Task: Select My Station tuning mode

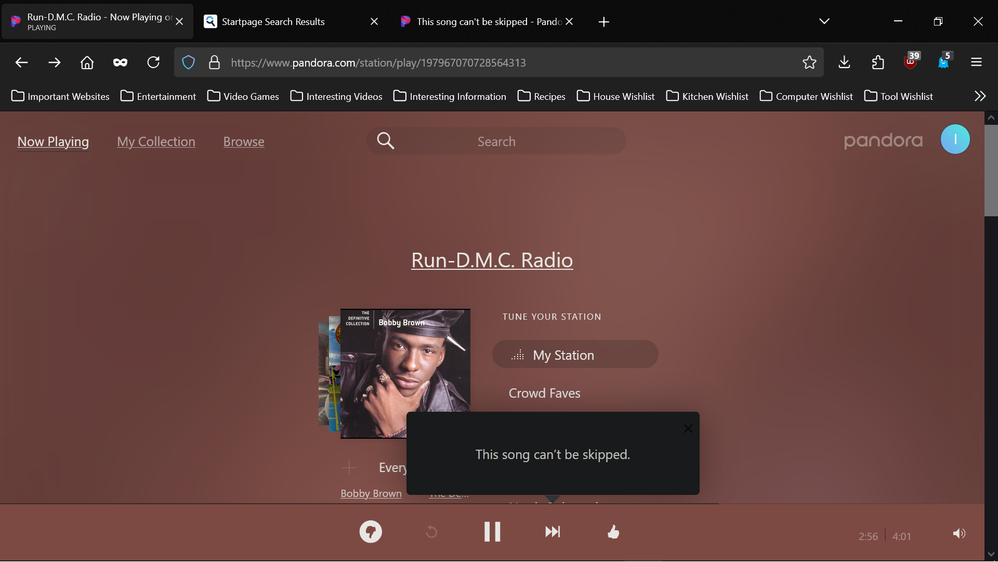Action: [575, 355]
